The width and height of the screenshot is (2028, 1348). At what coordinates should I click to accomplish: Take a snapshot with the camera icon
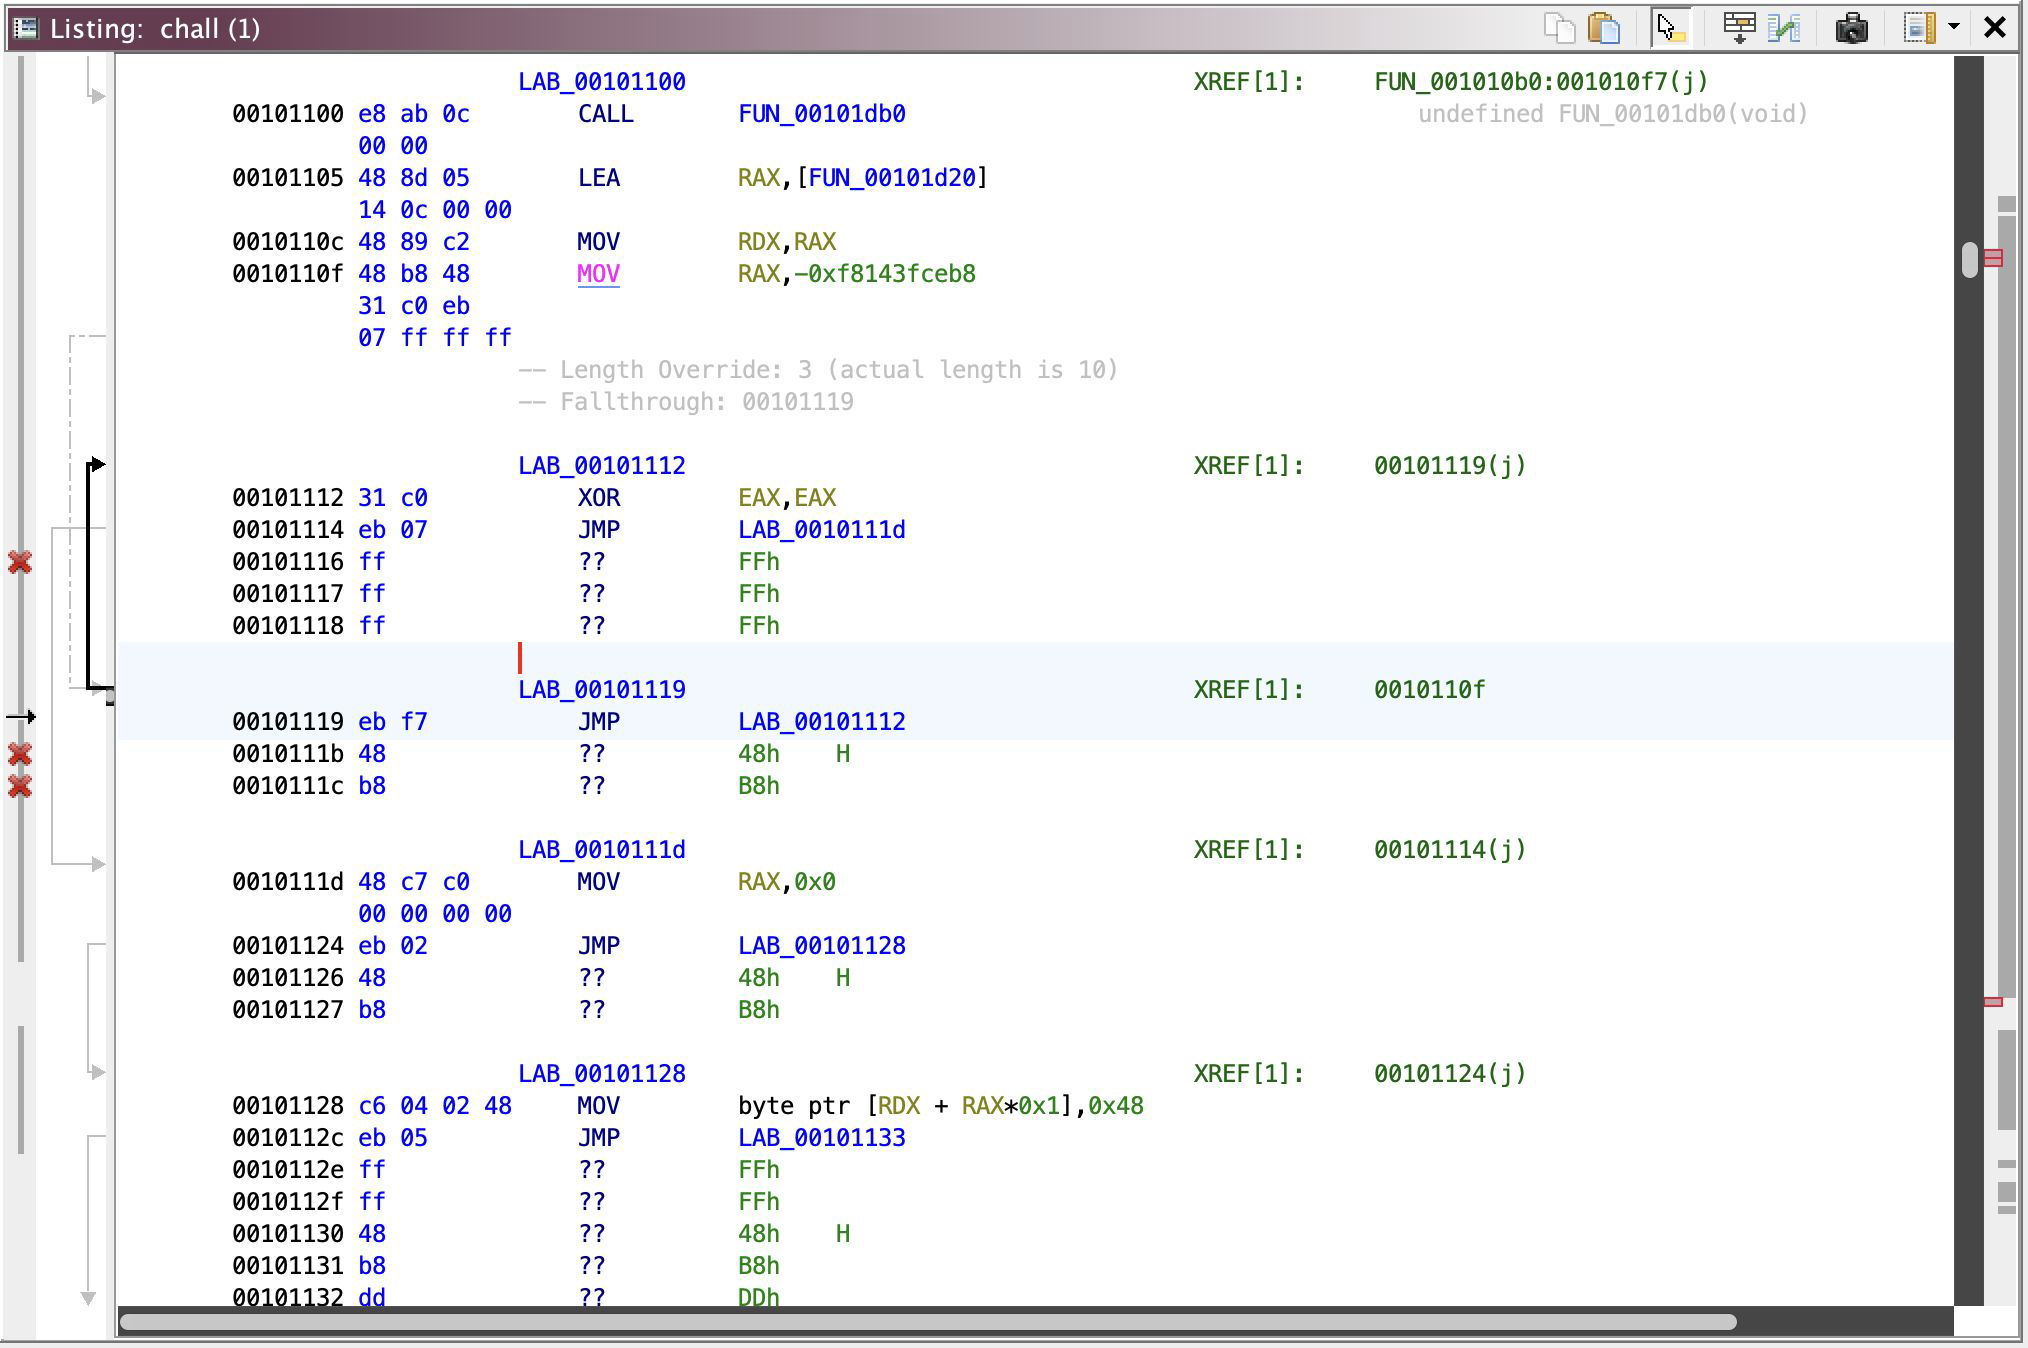point(1851,28)
